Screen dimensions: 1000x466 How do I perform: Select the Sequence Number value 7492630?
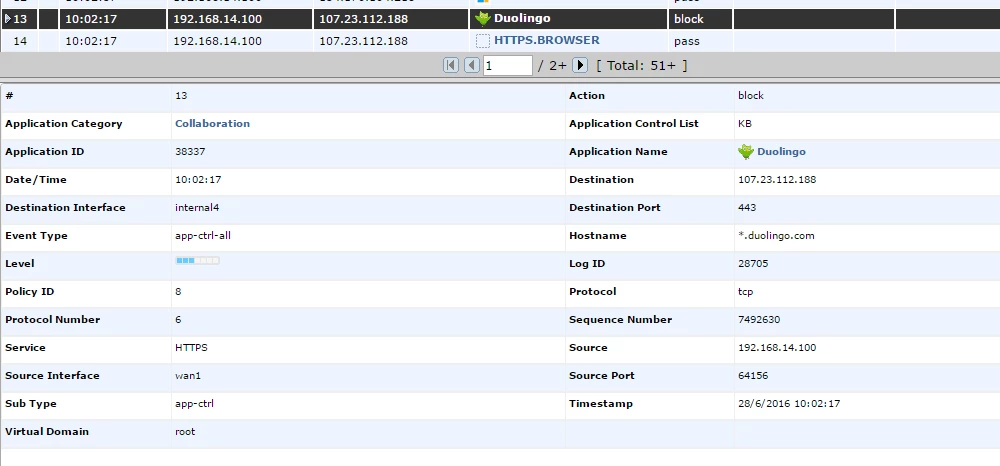click(x=759, y=320)
